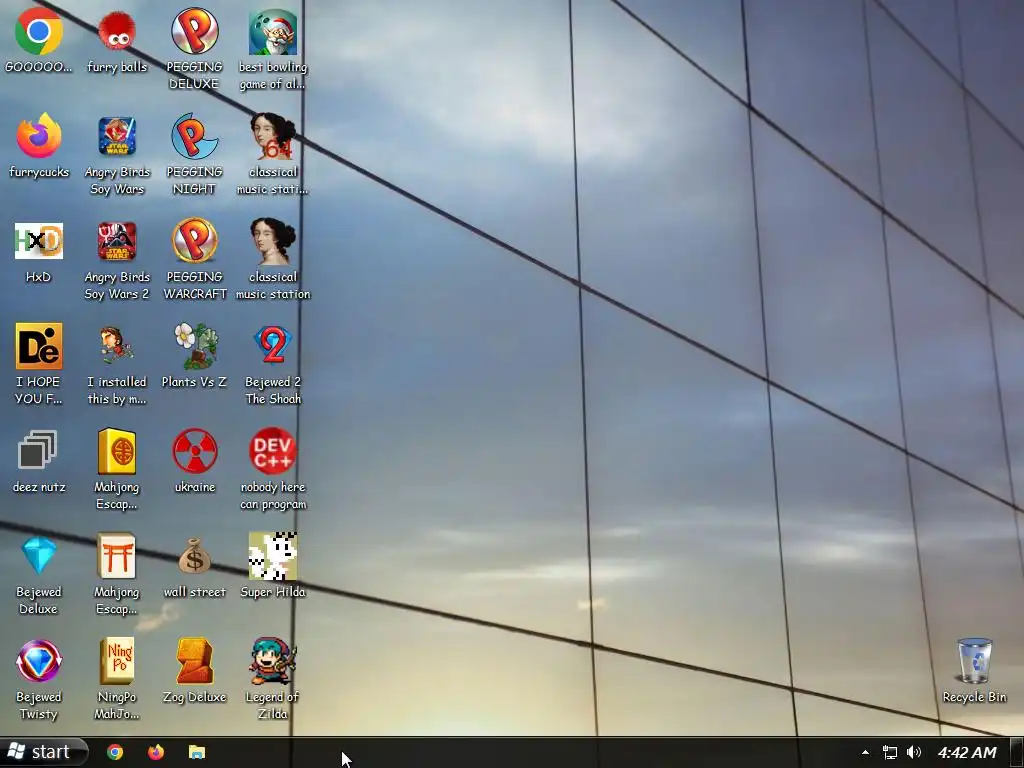1024x768 pixels.
Task: Open the network status tray icon
Action: pyautogui.click(x=889, y=752)
